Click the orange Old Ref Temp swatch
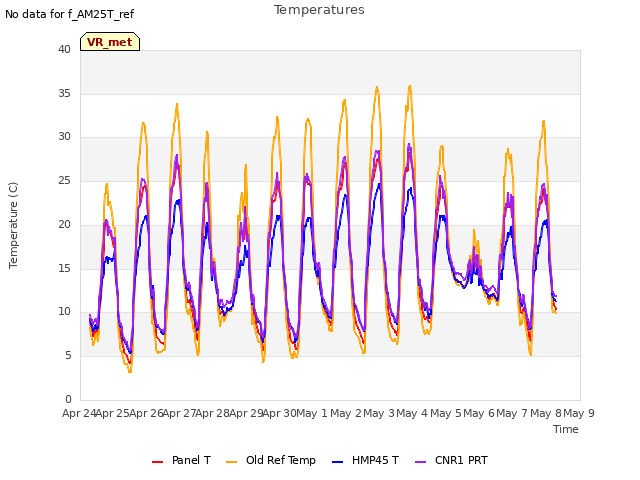Viewport: 640px width, 480px height. [231, 462]
